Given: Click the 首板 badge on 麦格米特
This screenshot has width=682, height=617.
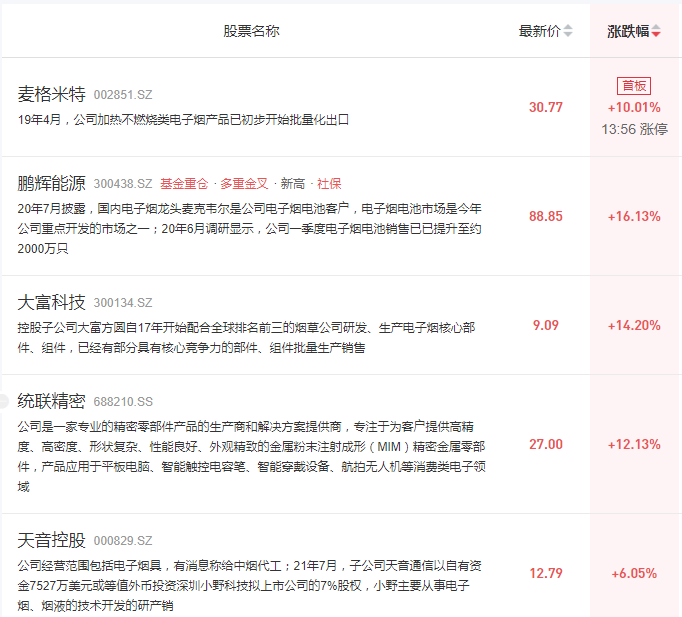Looking at the screenshot, I should pos(634,86).
